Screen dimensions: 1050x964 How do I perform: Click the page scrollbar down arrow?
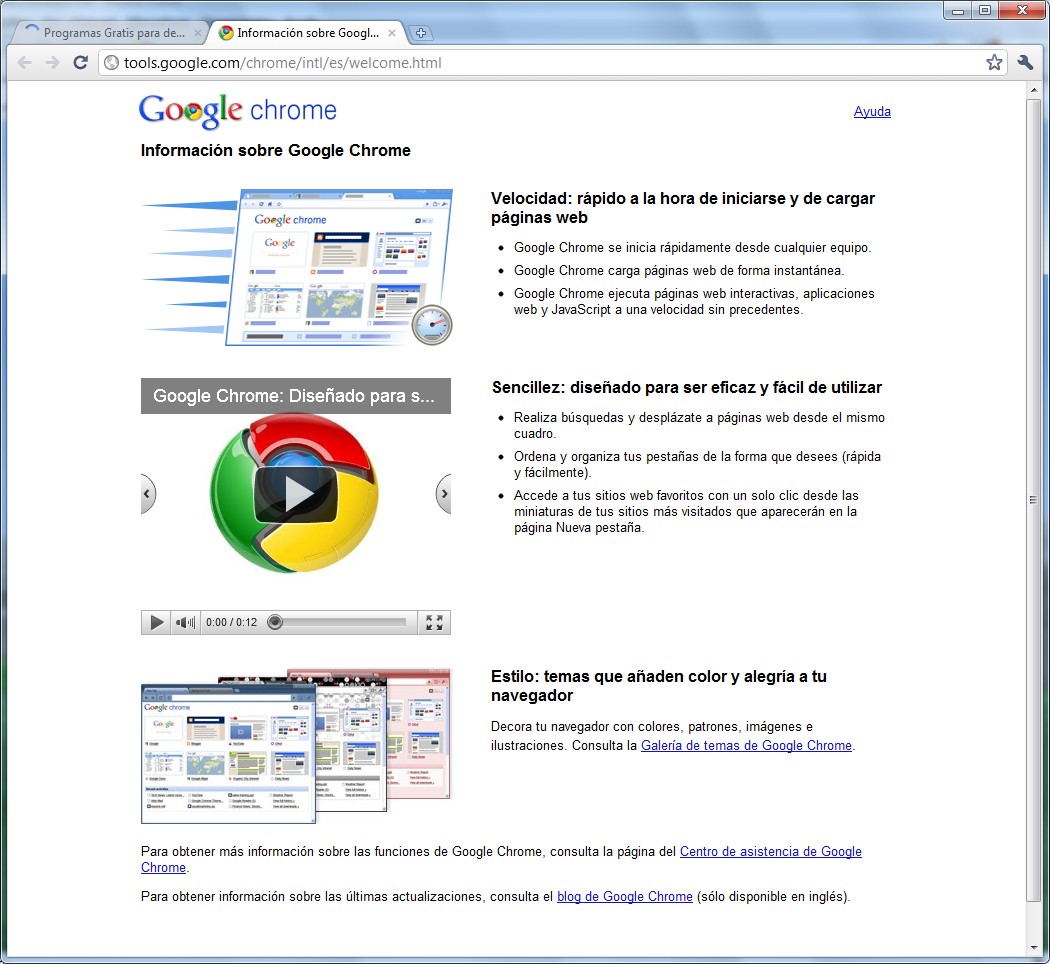tap(1033, 948)
